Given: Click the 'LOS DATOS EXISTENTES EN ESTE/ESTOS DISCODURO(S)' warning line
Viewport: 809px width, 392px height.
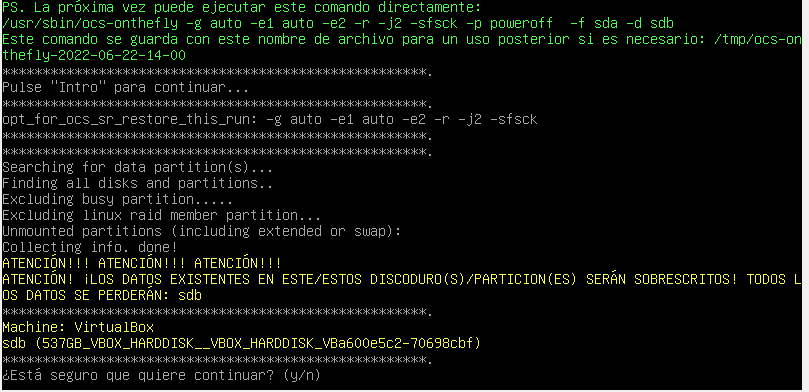Looking at the screenshot, I should (402, 280).
